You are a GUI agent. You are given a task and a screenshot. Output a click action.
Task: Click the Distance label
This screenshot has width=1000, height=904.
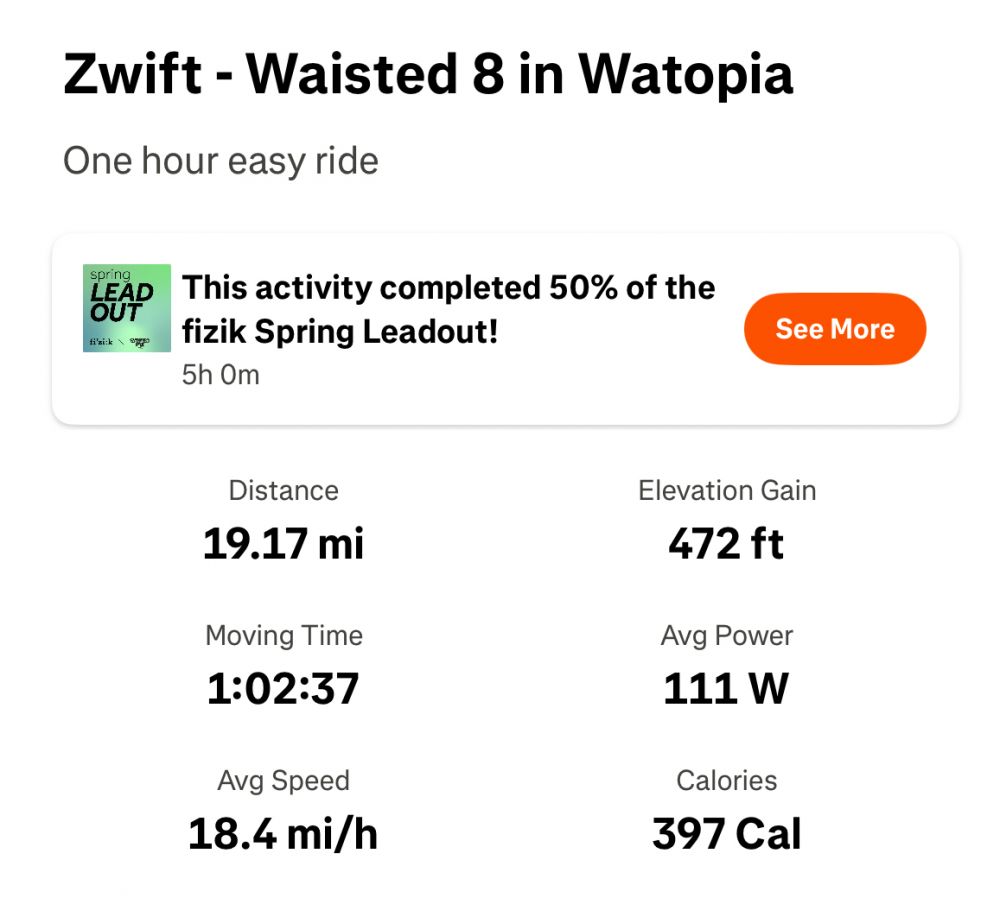coord(283,491)
